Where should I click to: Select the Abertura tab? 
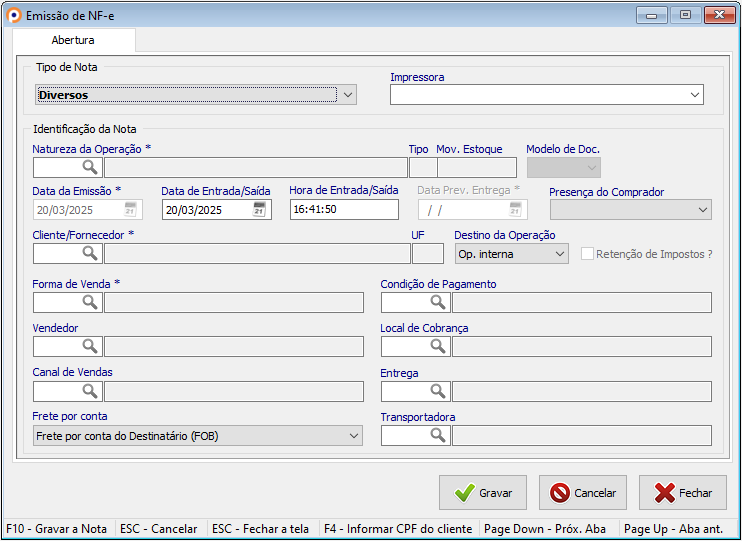coord(73,41)
